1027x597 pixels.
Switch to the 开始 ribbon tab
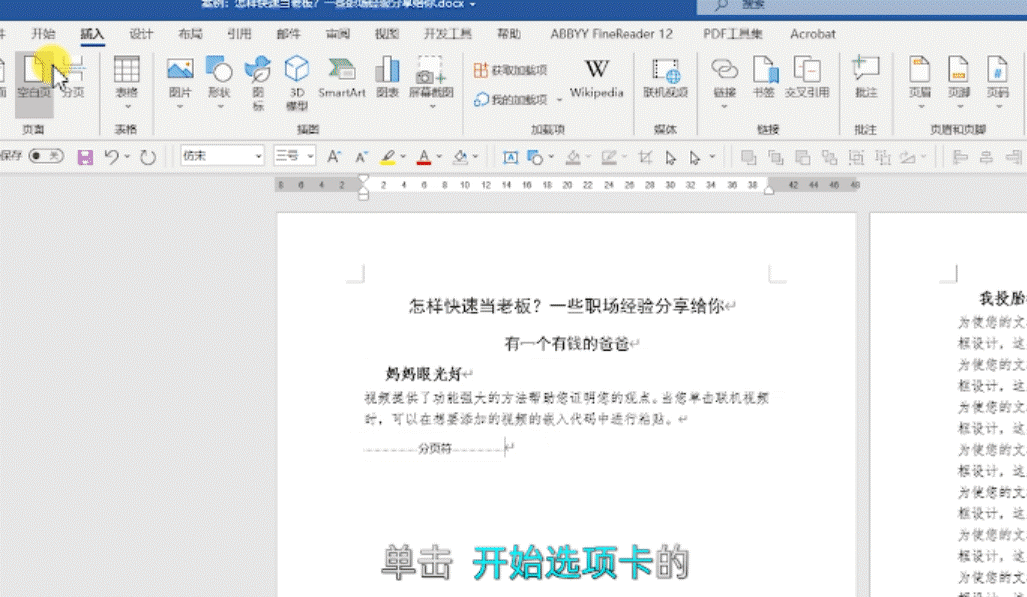point(43,33)
